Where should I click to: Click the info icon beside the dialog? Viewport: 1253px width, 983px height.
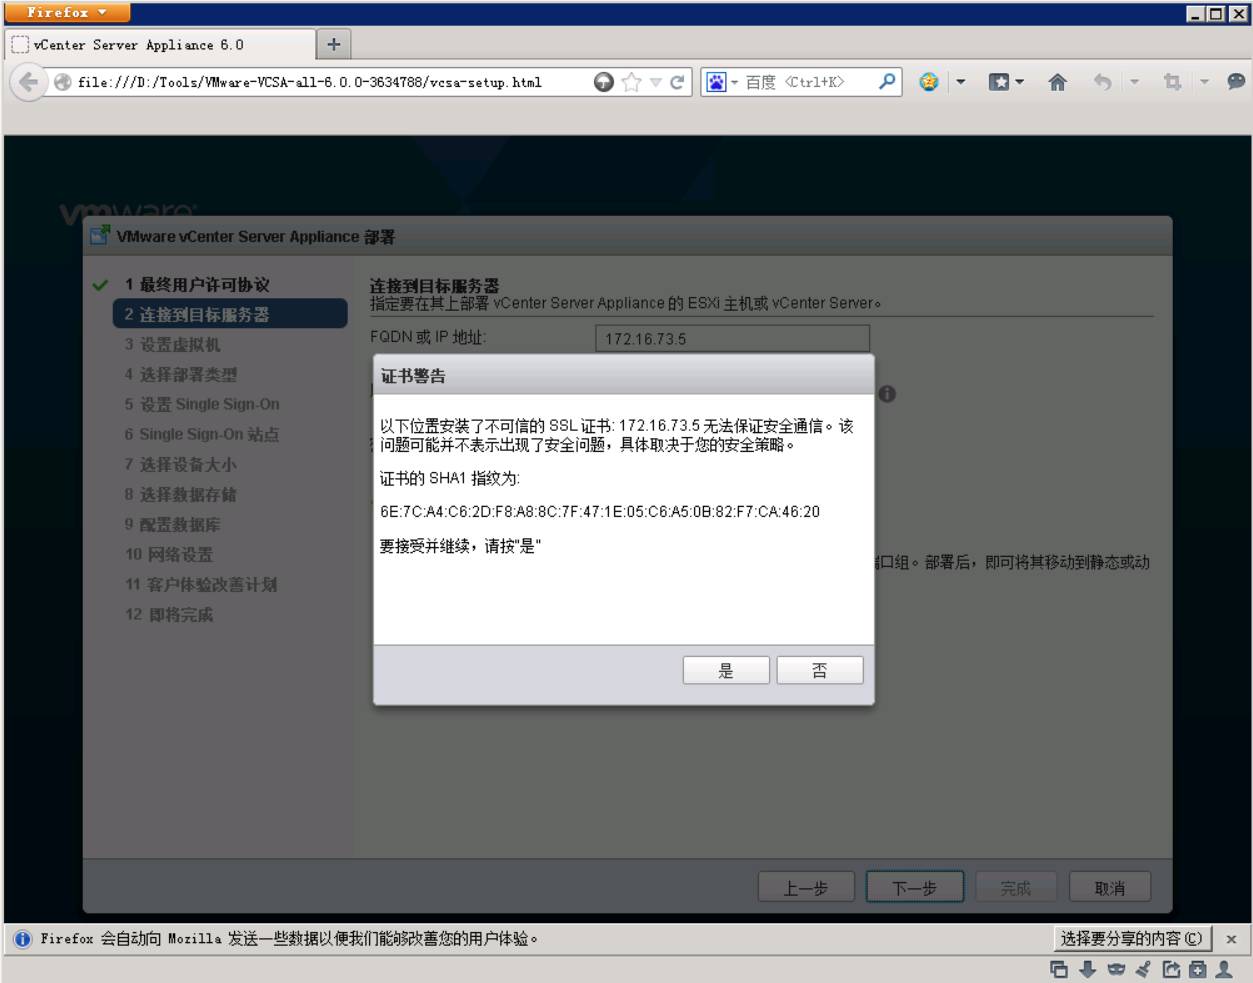887,394
